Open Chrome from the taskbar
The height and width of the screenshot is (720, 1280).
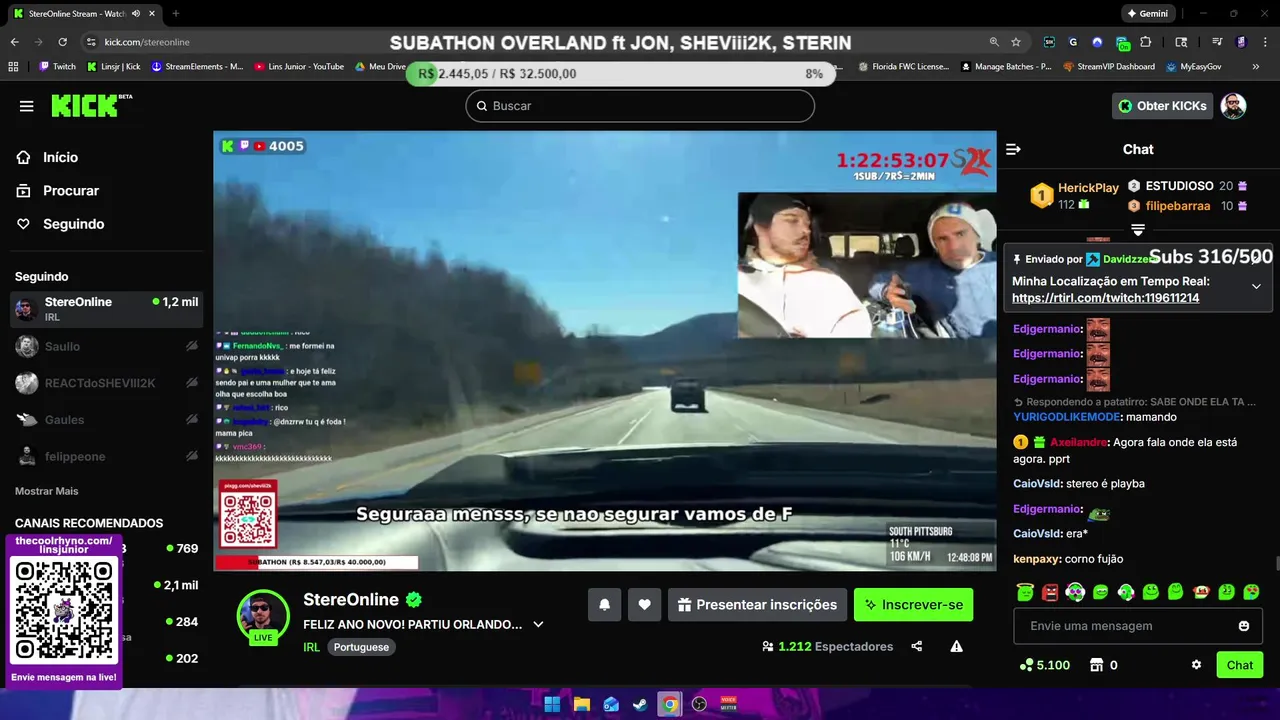click(670, 704)
